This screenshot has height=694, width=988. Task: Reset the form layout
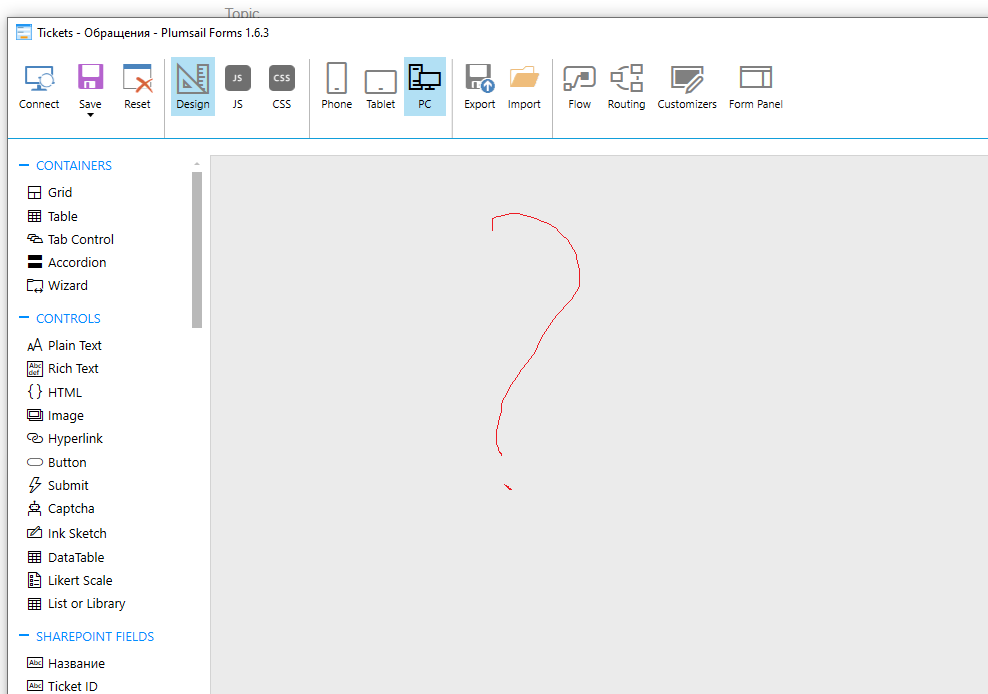tap(137, 87)
